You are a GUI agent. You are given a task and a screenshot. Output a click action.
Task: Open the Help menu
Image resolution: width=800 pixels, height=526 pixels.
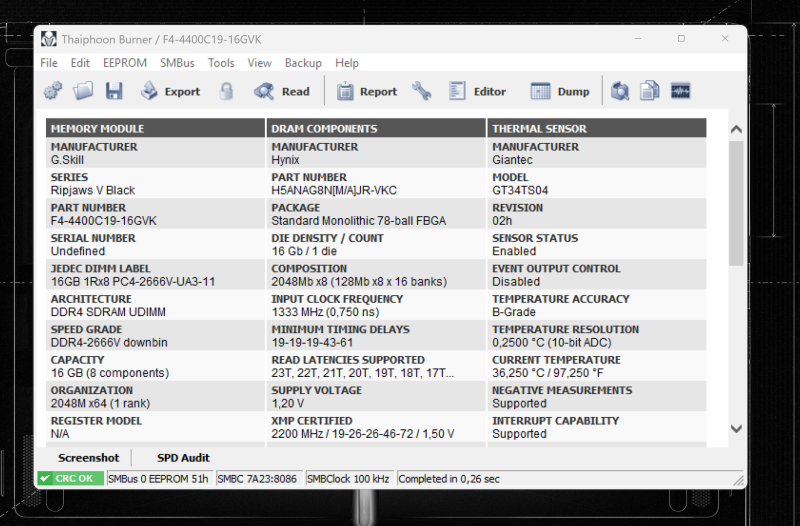point(347,63)
